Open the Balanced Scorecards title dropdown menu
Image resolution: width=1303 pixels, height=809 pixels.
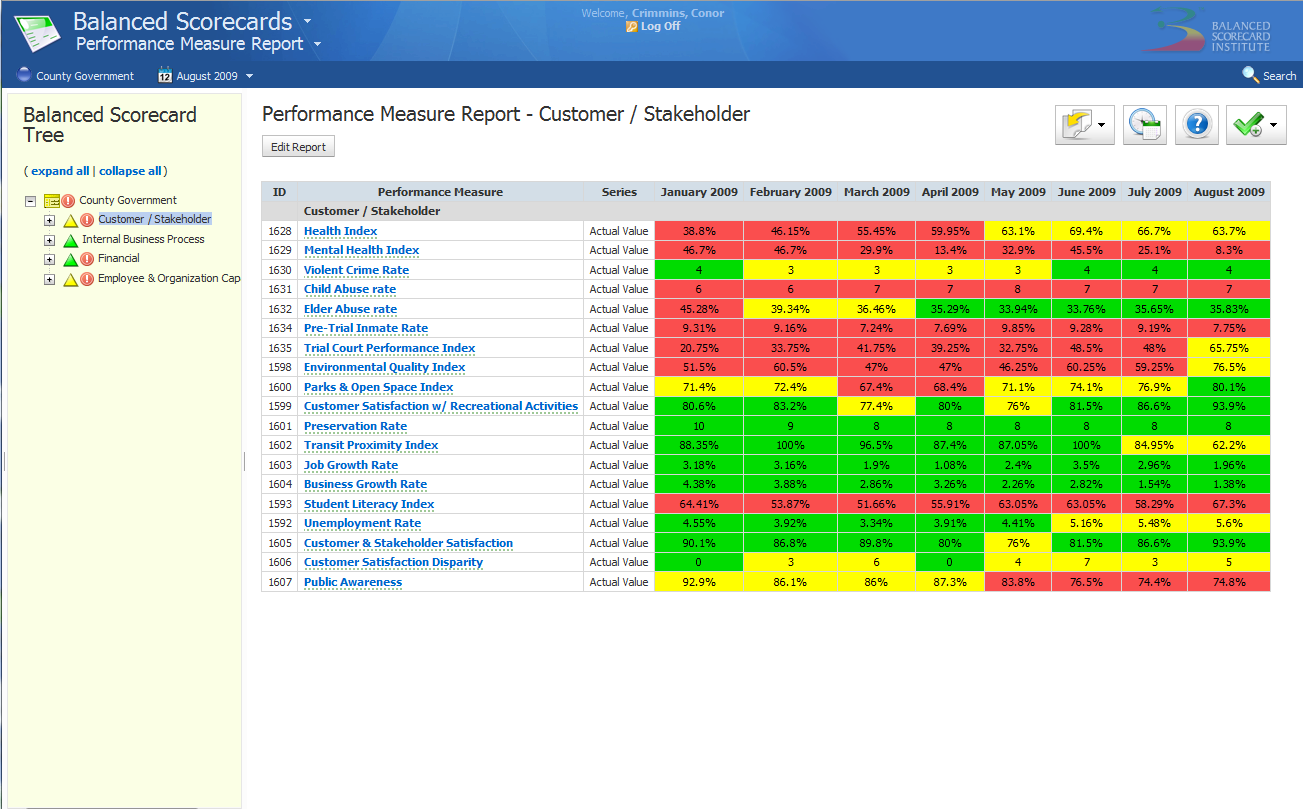point(307,21)
